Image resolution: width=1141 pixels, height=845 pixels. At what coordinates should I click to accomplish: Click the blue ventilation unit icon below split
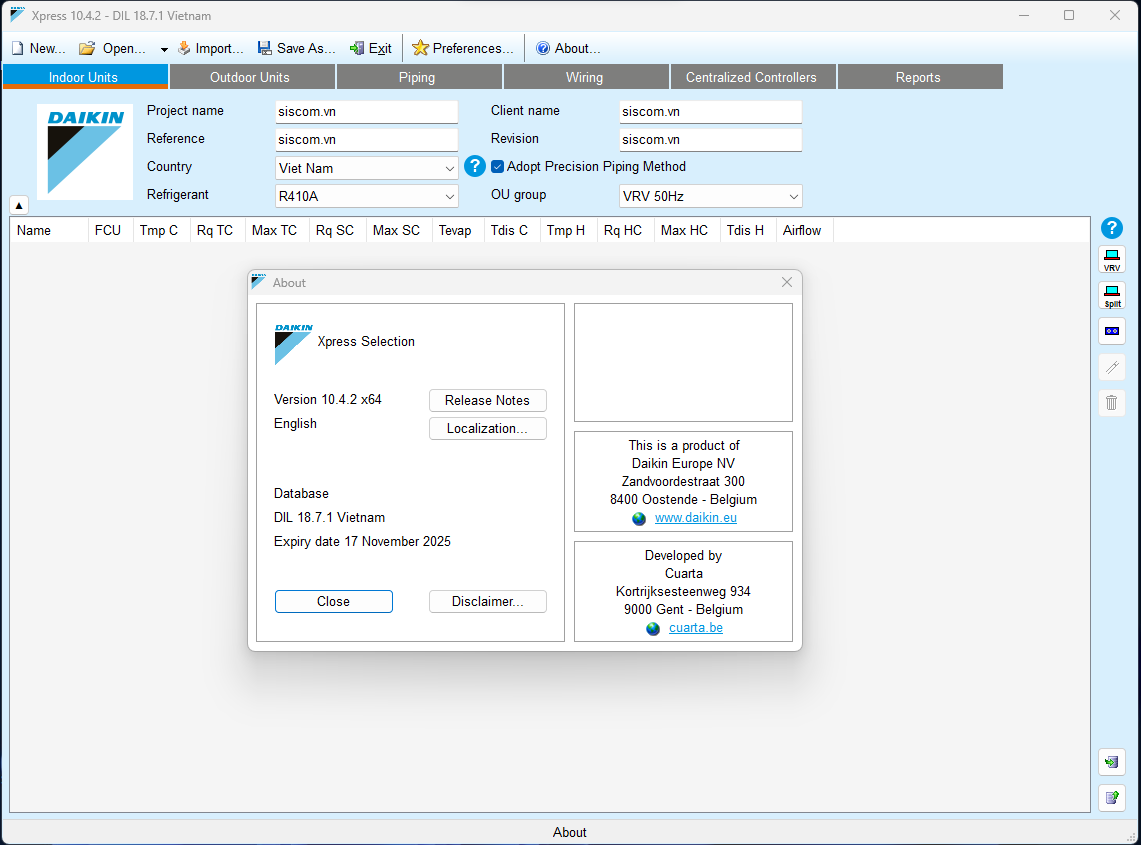pyautogui.click(x=1111, y=331)
